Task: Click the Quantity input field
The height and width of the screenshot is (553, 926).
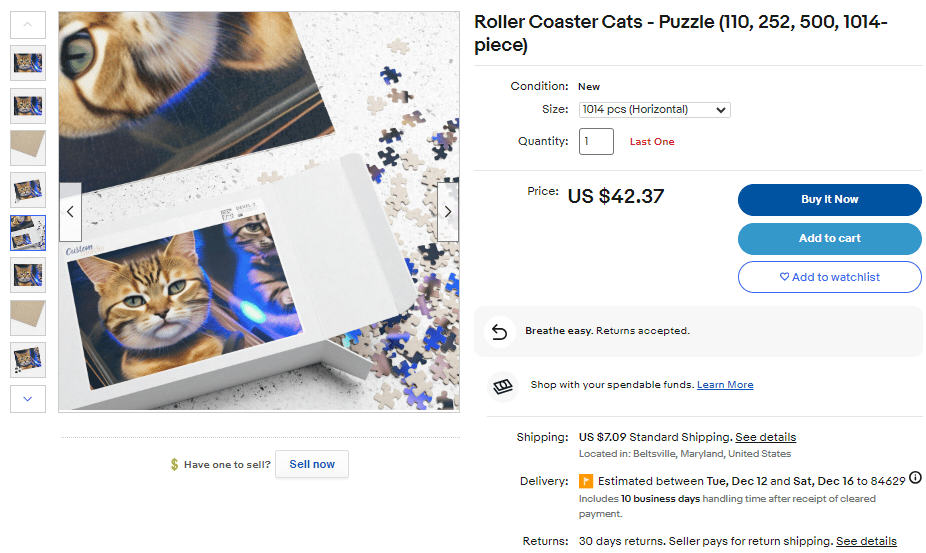Action: pyautogui.click(x=596, y=141)
